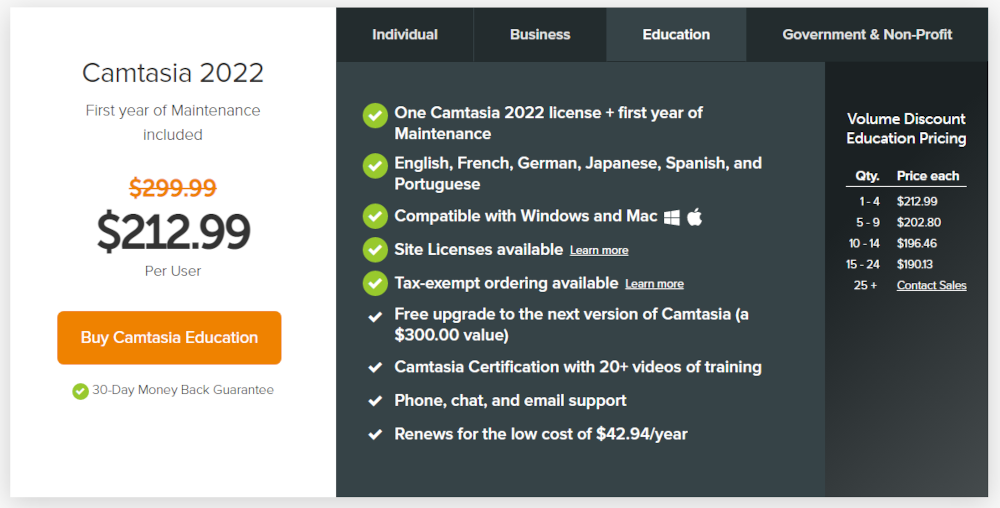Image resolution: width=1000 pixels, height=508 pixels.
Task: Click the Apple logo icon
Action: (x=695, y=217)
